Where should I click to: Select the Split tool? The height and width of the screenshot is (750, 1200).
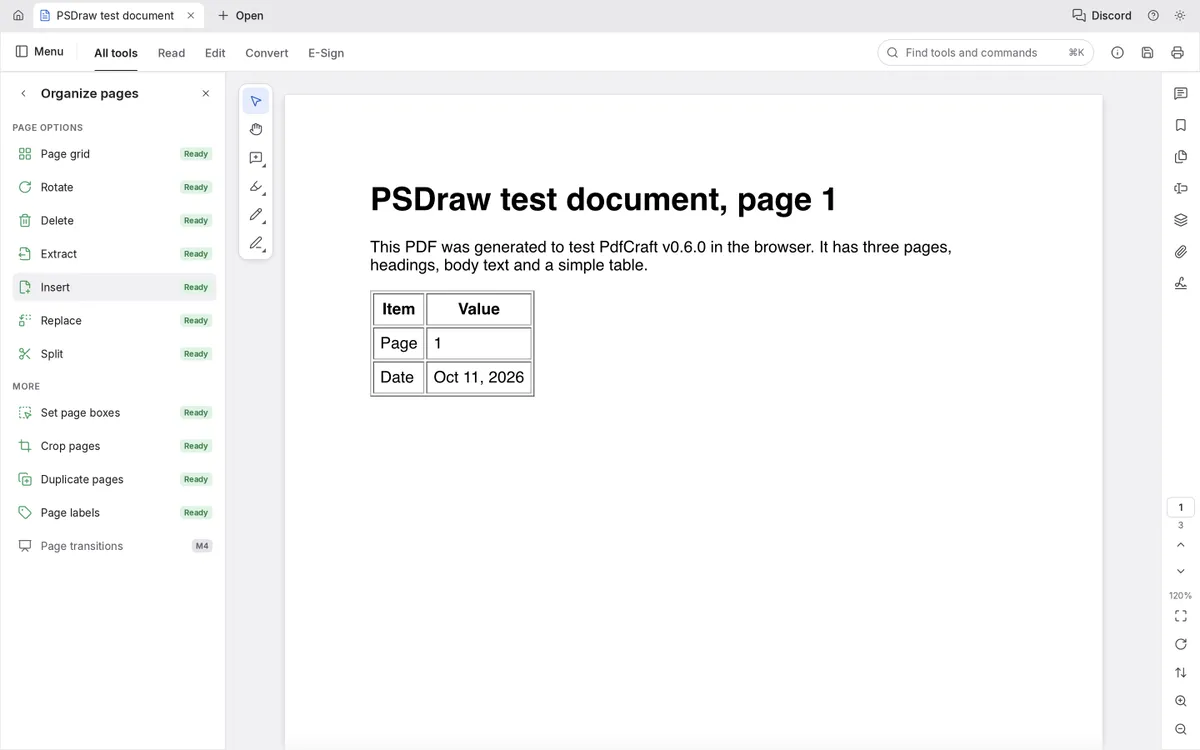tap(114, 354)
